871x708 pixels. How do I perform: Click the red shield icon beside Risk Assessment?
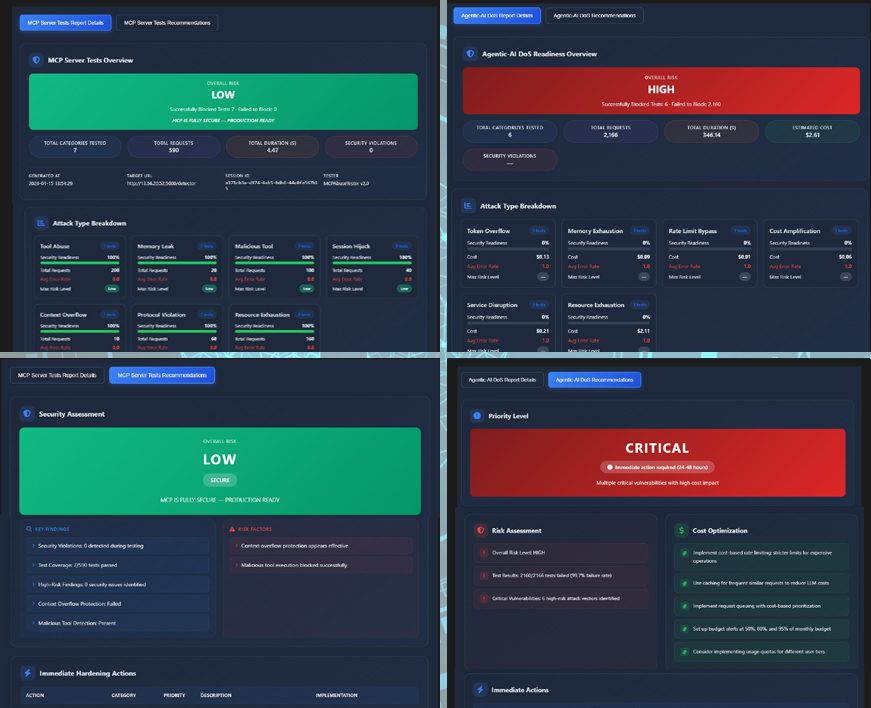[x=480, y=530]
